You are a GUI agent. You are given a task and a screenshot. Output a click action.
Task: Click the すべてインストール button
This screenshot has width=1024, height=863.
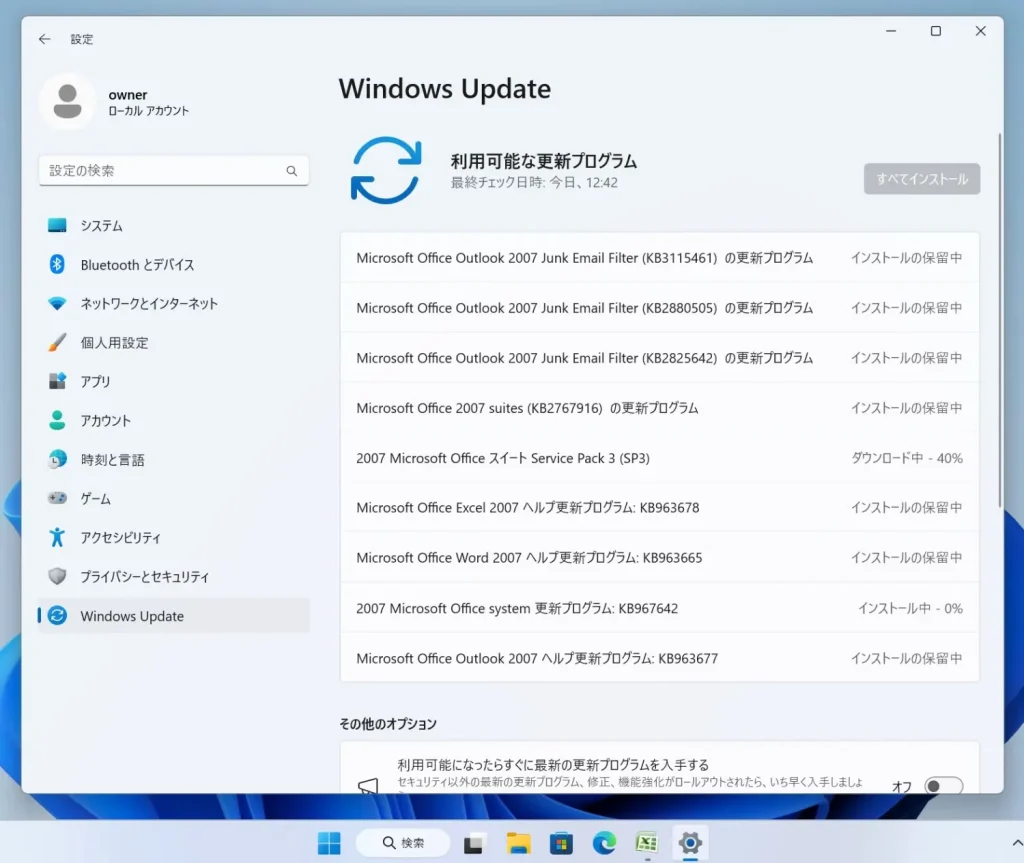pyautogui.click(x=920, y=178)
